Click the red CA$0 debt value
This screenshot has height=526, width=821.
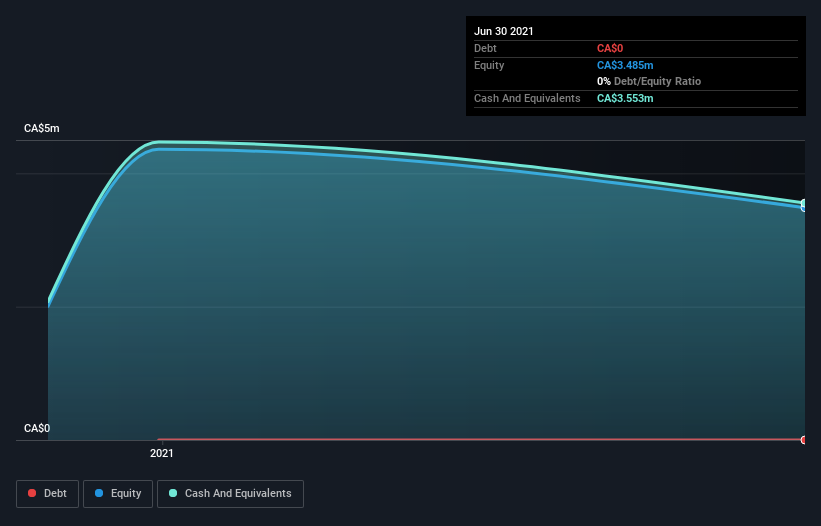(610, 48)
